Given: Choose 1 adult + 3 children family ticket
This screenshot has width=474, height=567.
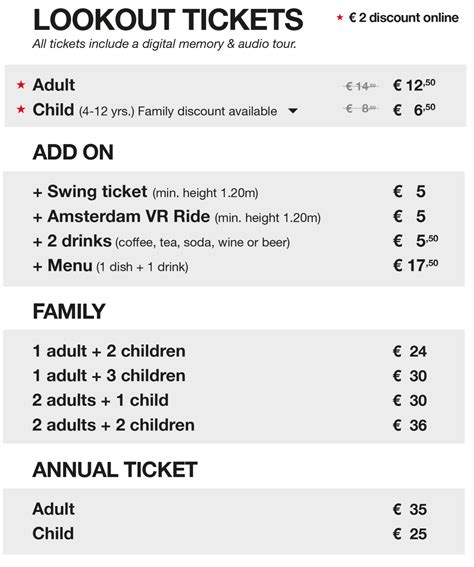Looking at the screenshot, I should coord(234,376).
